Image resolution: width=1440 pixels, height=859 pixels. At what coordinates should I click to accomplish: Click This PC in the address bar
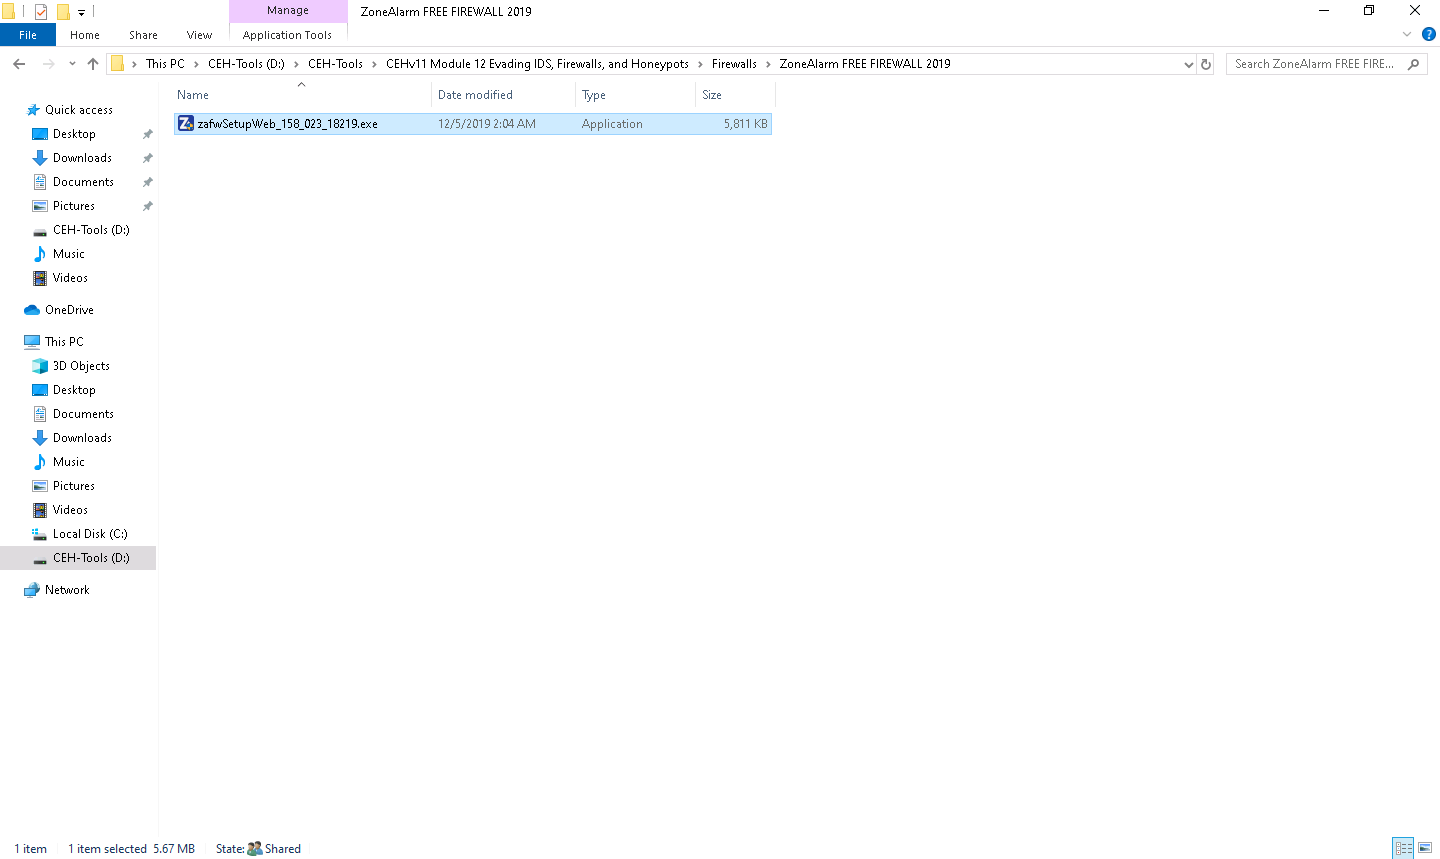point(165,64)
